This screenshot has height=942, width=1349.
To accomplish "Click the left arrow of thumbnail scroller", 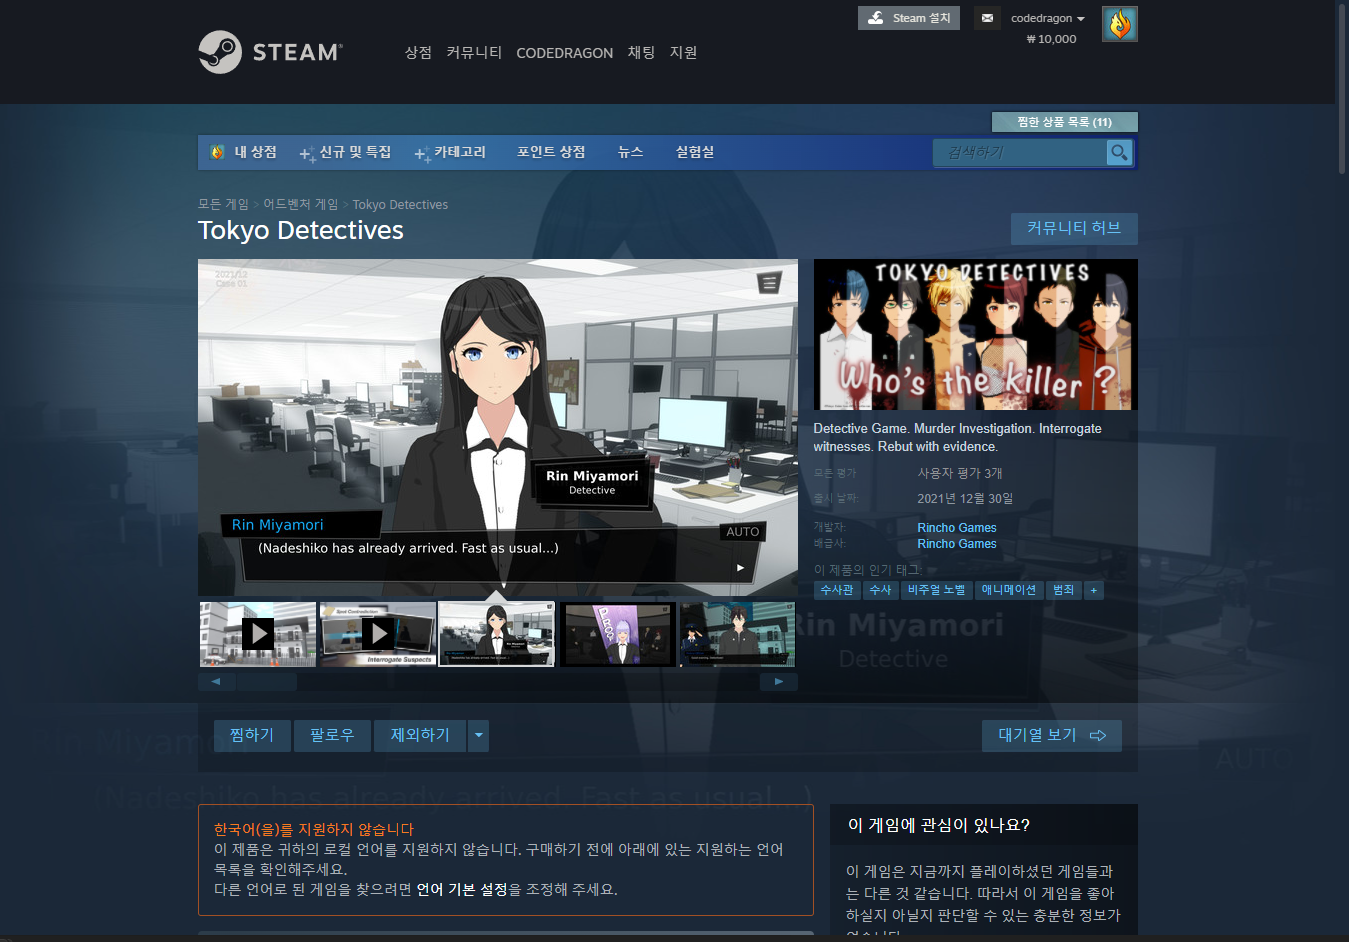I will click(216, 682).
